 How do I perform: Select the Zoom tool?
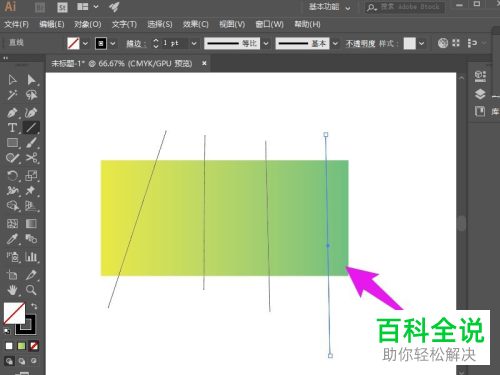click(x=31, y=290)
